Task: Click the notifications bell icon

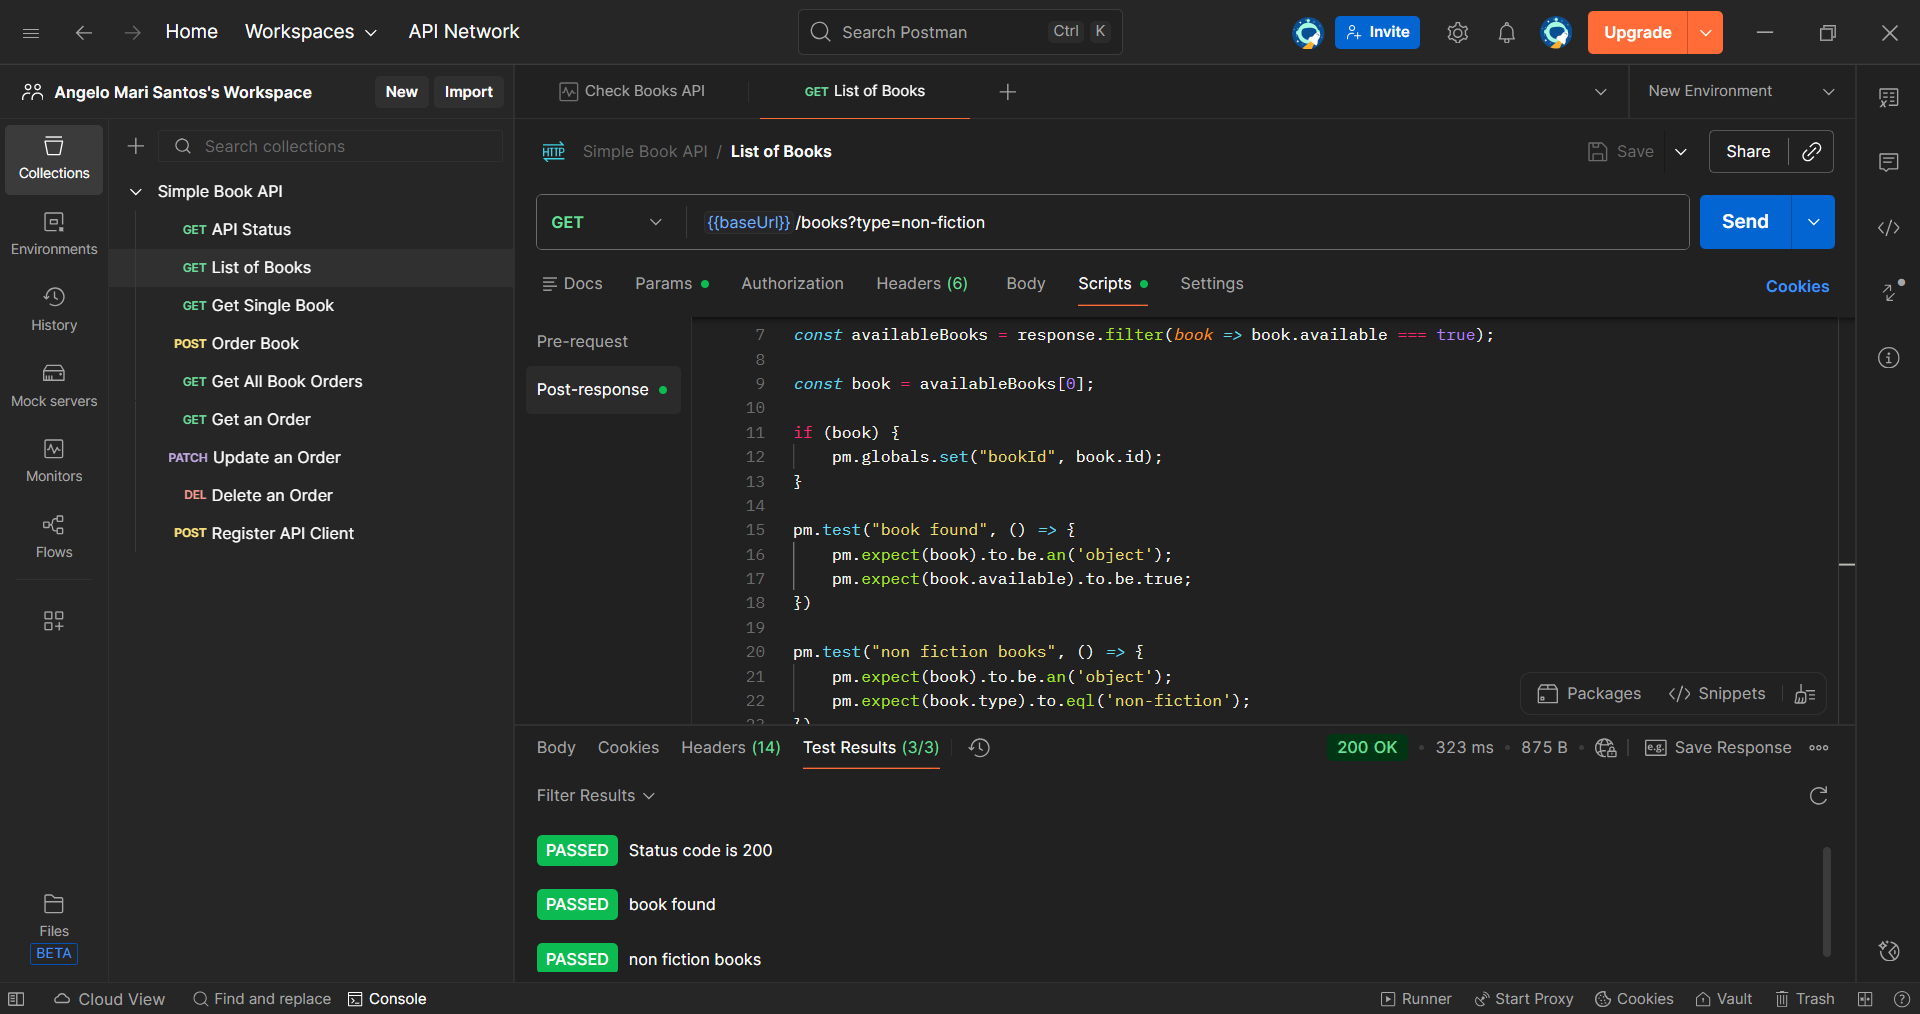Action: click(1506, 33)
